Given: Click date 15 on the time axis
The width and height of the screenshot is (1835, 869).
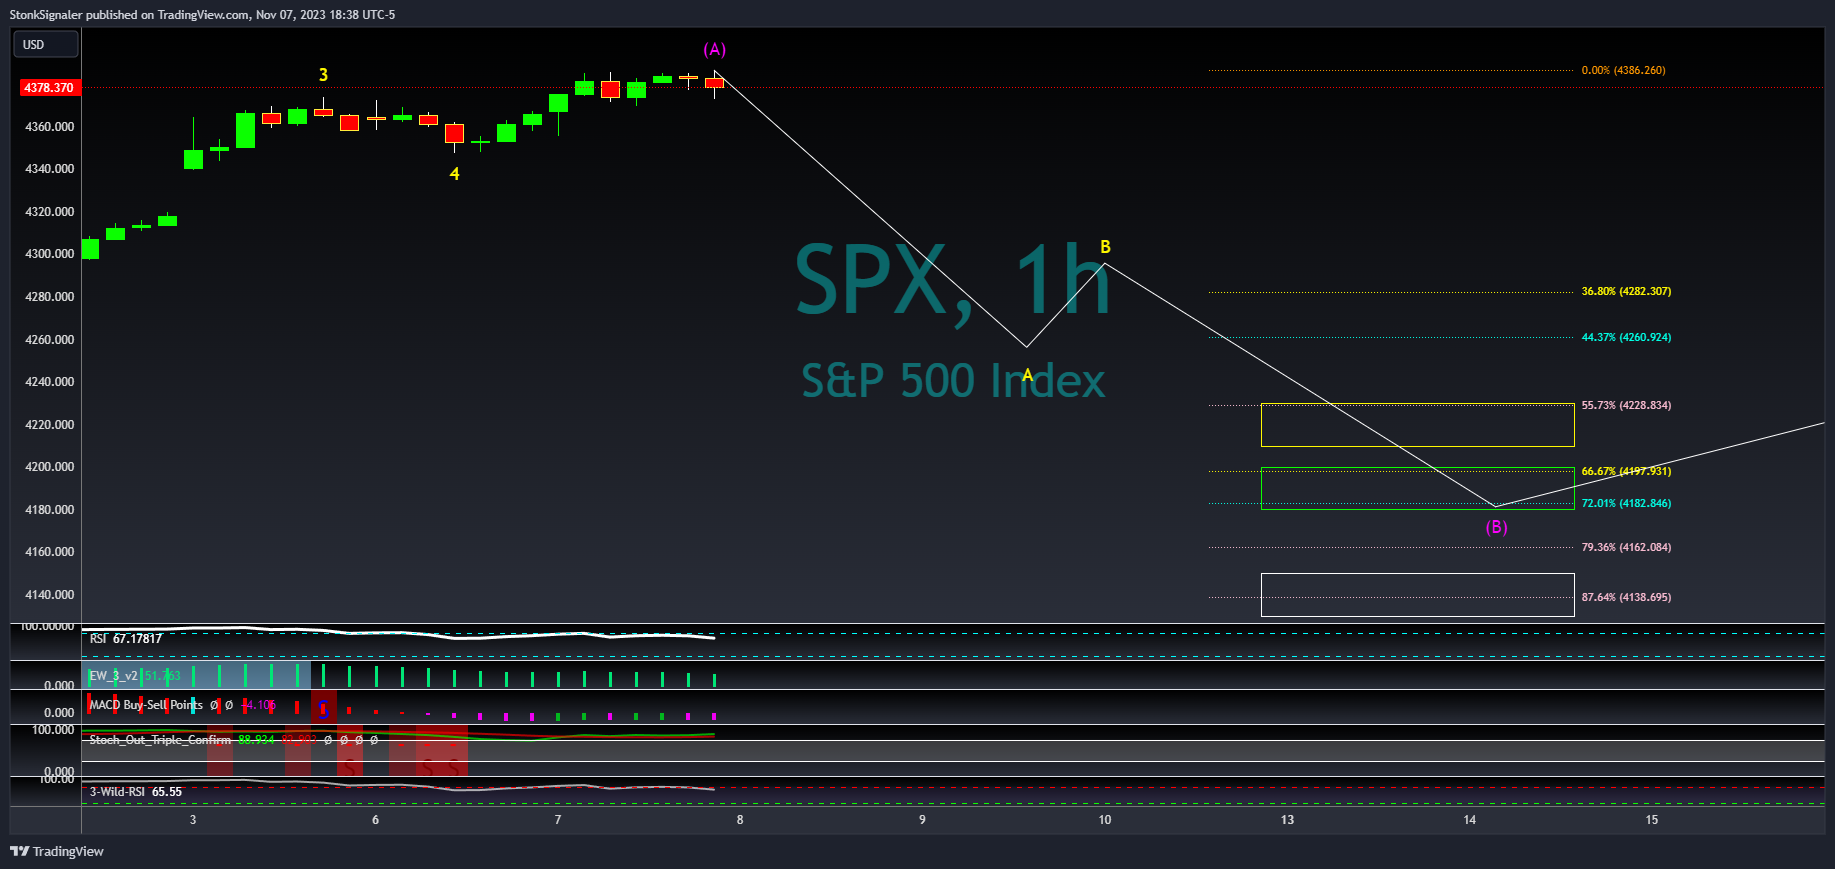Looking at the screenshot, I should [x=1652, y=820].
